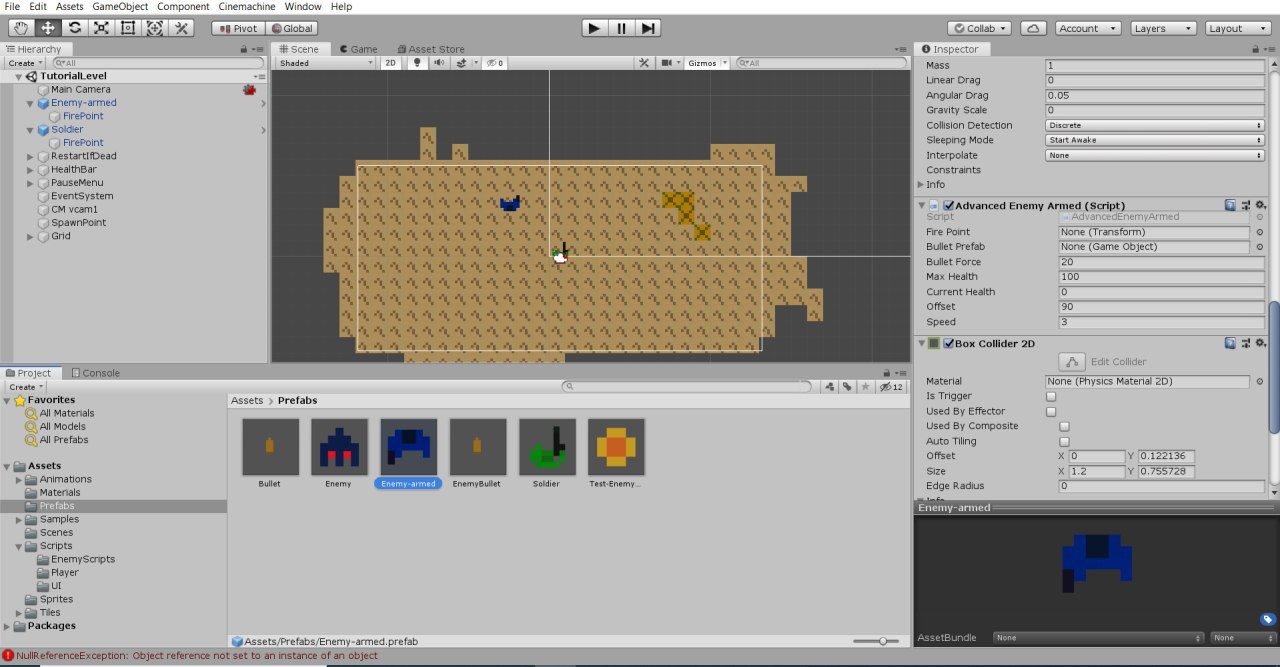Enable the Used By Effector checkbox
Image resolution: width=1280 pixels, height=667 pixels.
point(1051,411)
